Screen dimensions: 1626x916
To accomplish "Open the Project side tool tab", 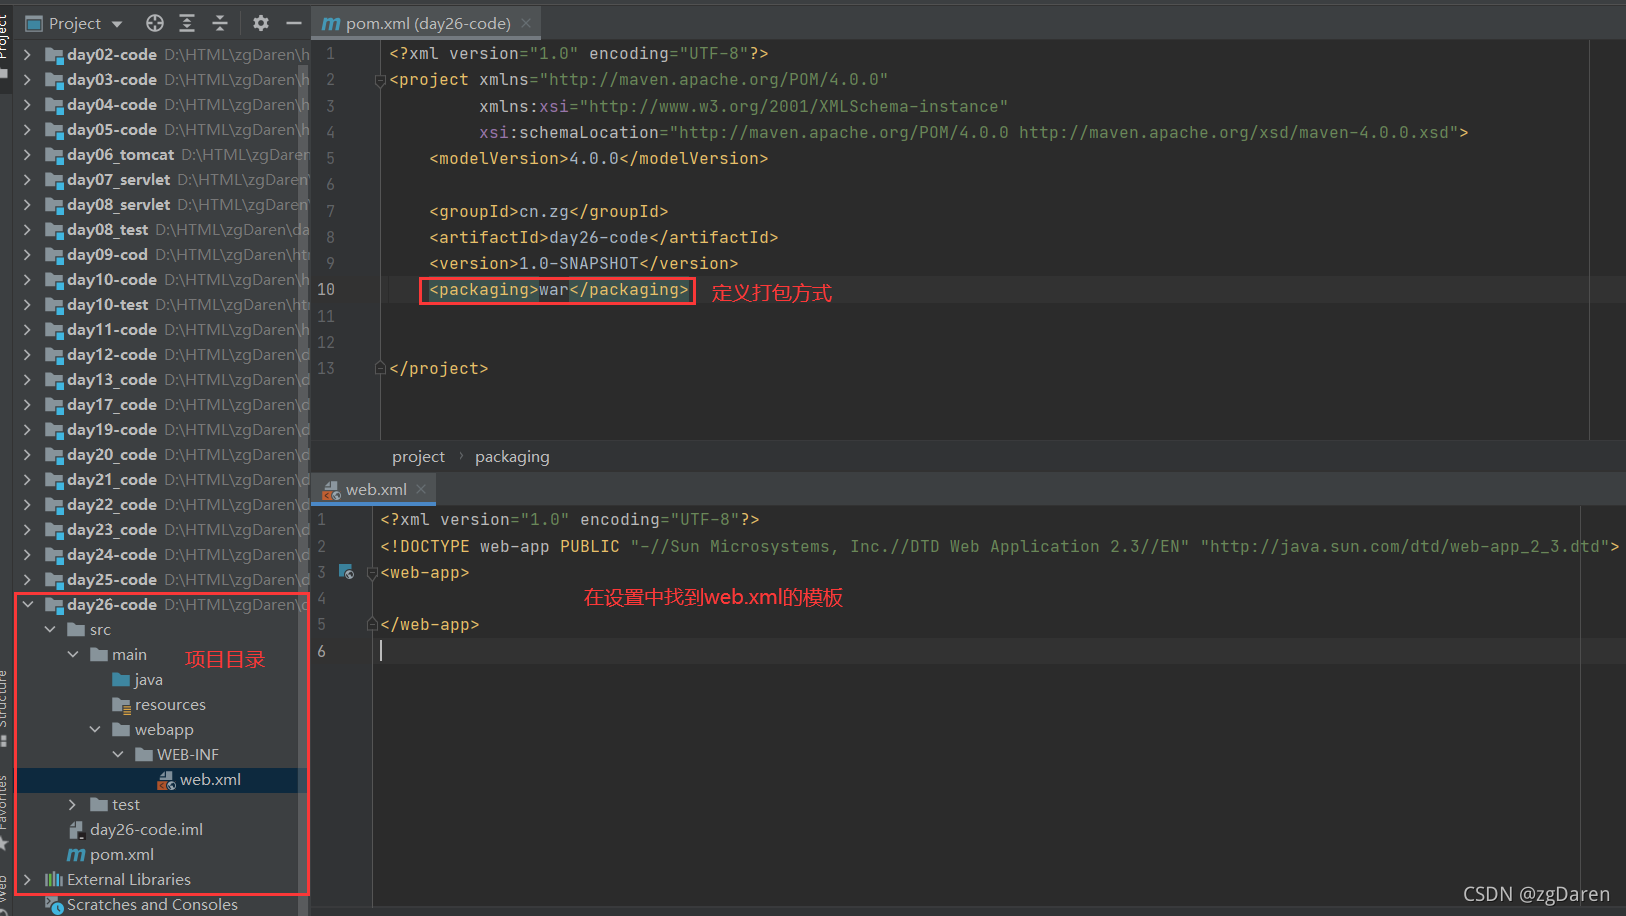I will [5, 40].
